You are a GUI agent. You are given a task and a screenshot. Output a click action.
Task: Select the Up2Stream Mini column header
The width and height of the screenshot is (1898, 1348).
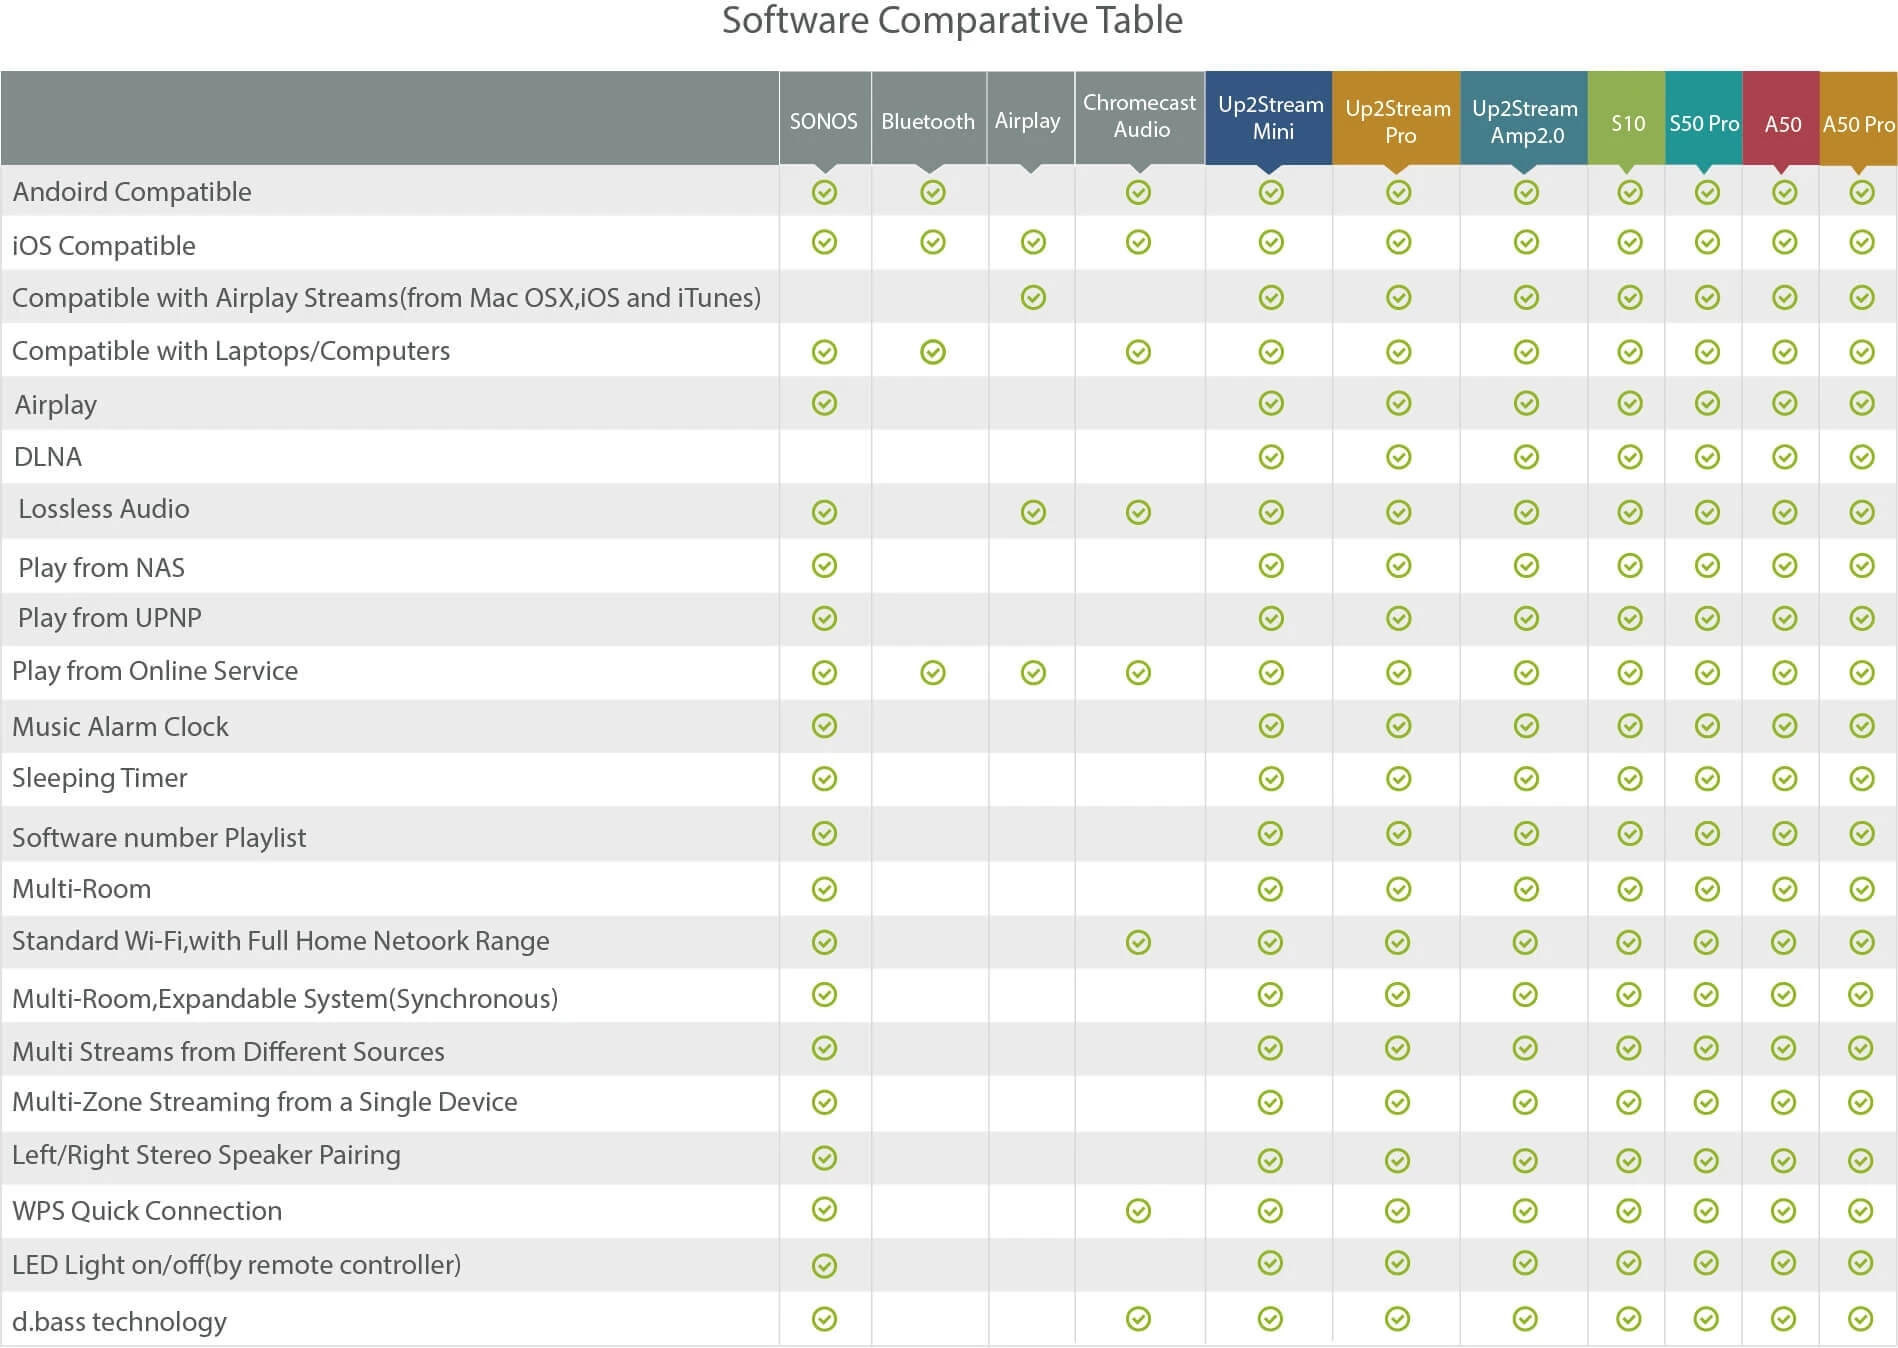pos(1270,118)
